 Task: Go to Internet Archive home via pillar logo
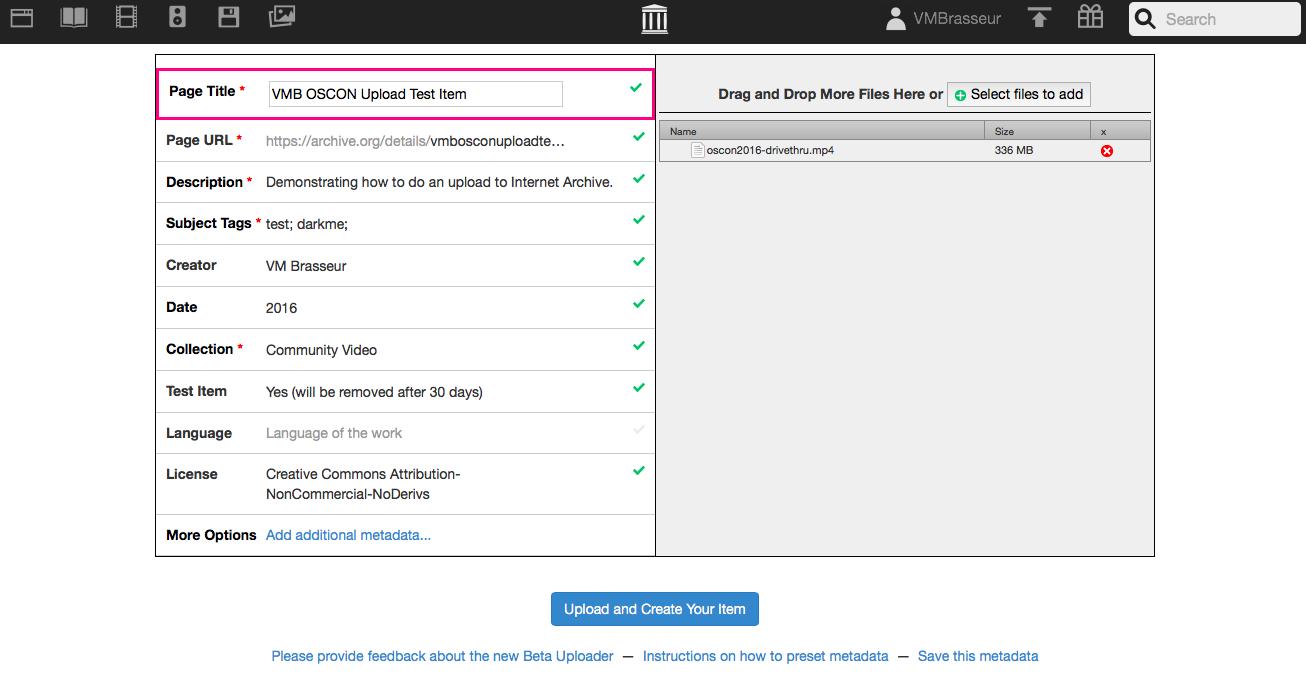click(x=655, y=19)
